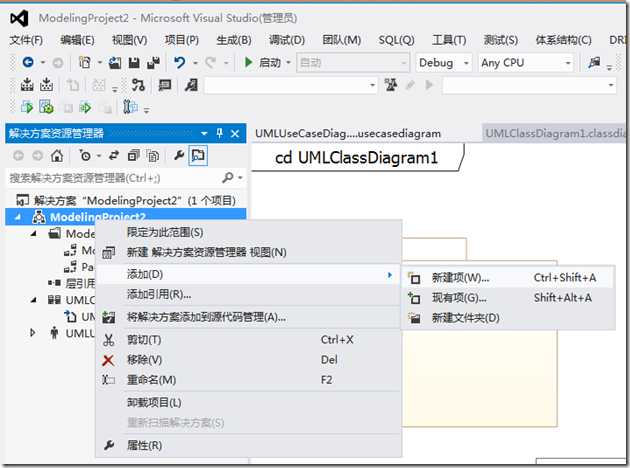Open the long empty combo box in second toolbar row
The image size is (630, 468).
291,85
